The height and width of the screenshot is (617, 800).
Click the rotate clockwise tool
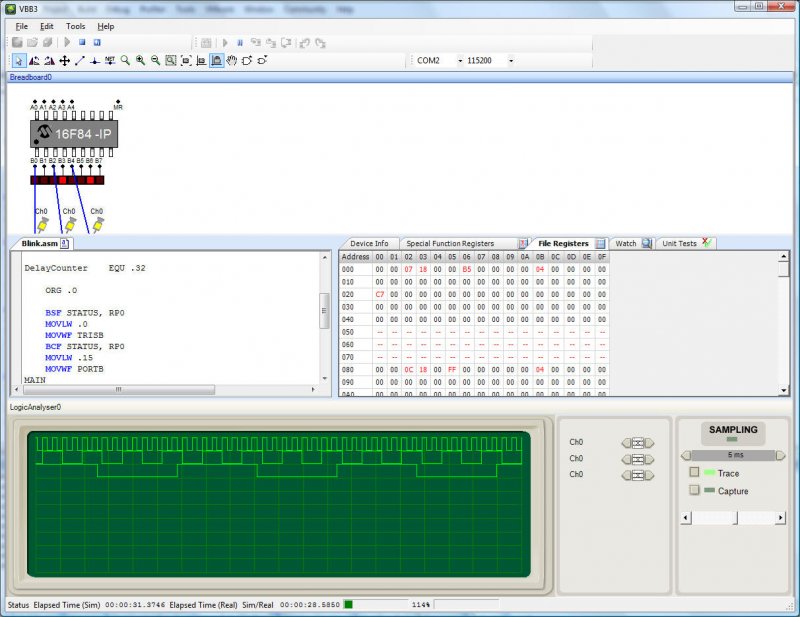point(49,61)
